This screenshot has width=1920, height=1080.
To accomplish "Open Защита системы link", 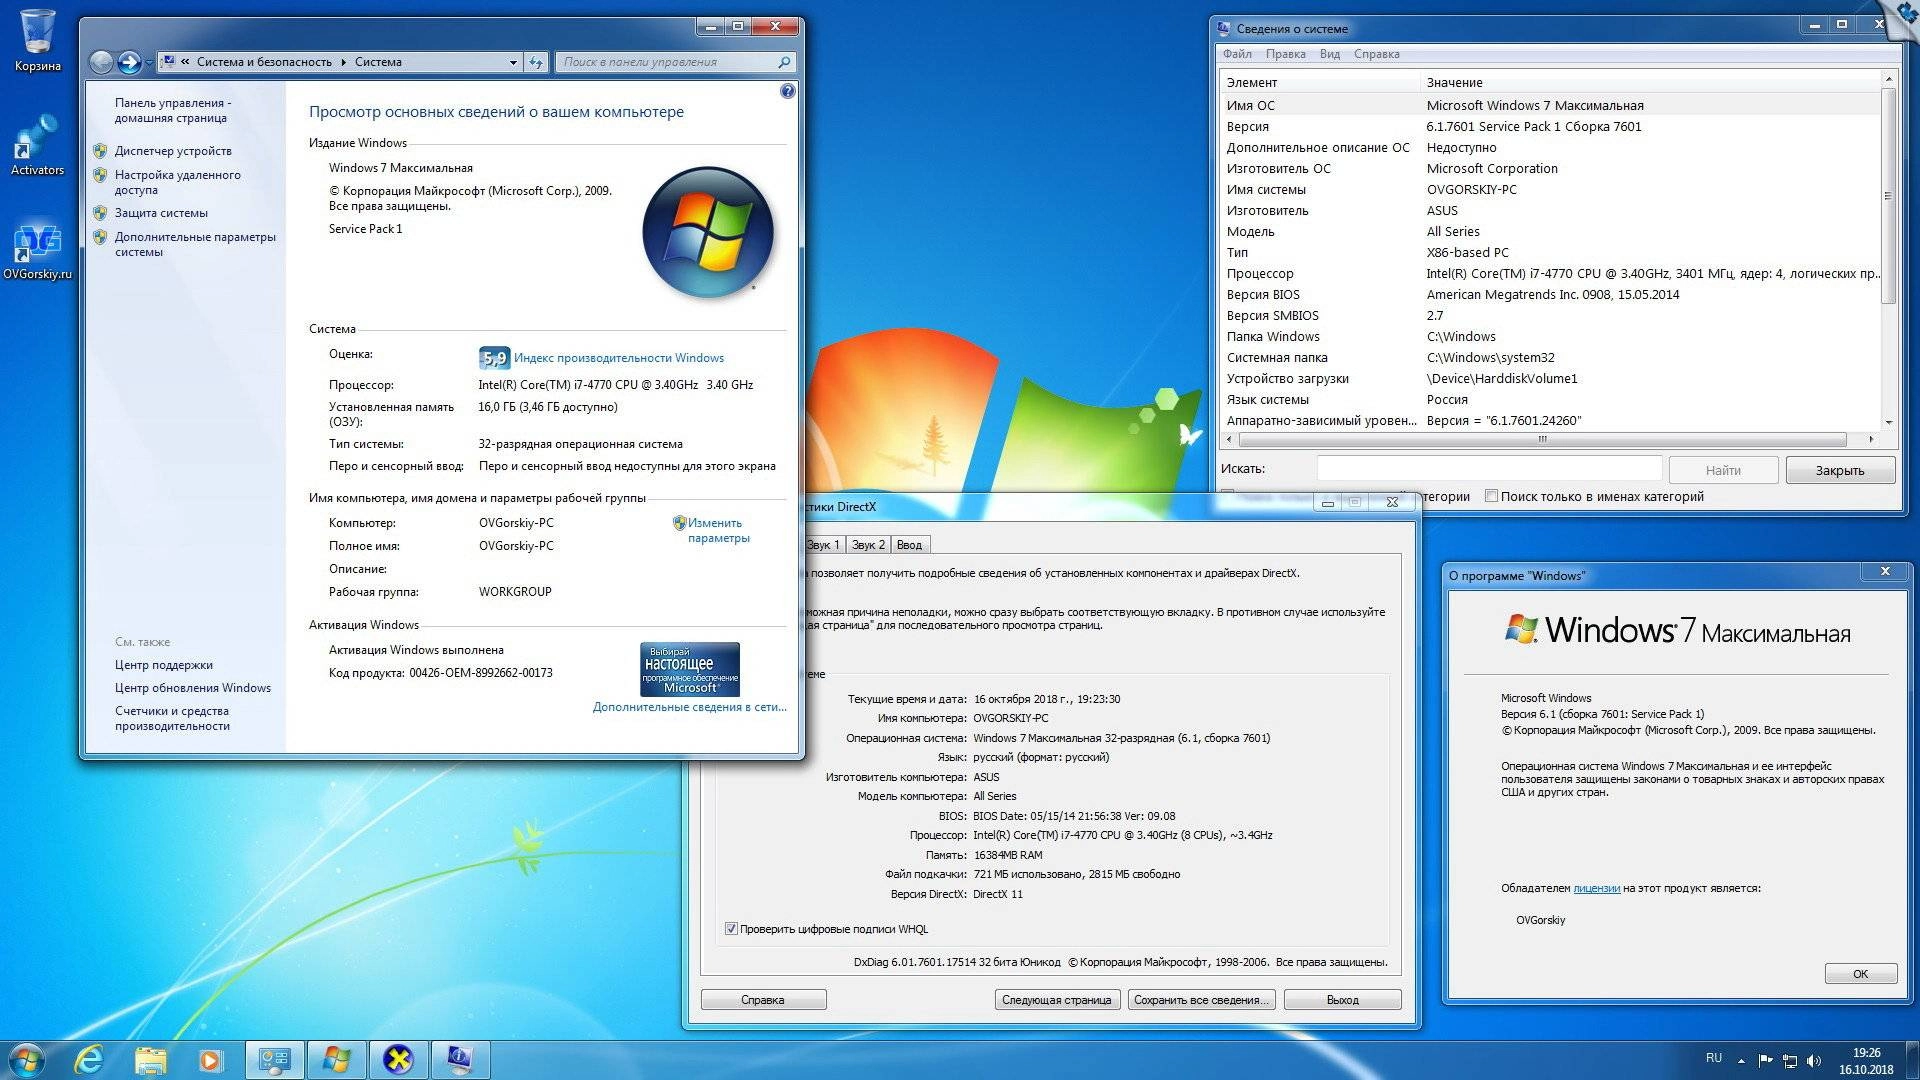I will pos(161,213).
